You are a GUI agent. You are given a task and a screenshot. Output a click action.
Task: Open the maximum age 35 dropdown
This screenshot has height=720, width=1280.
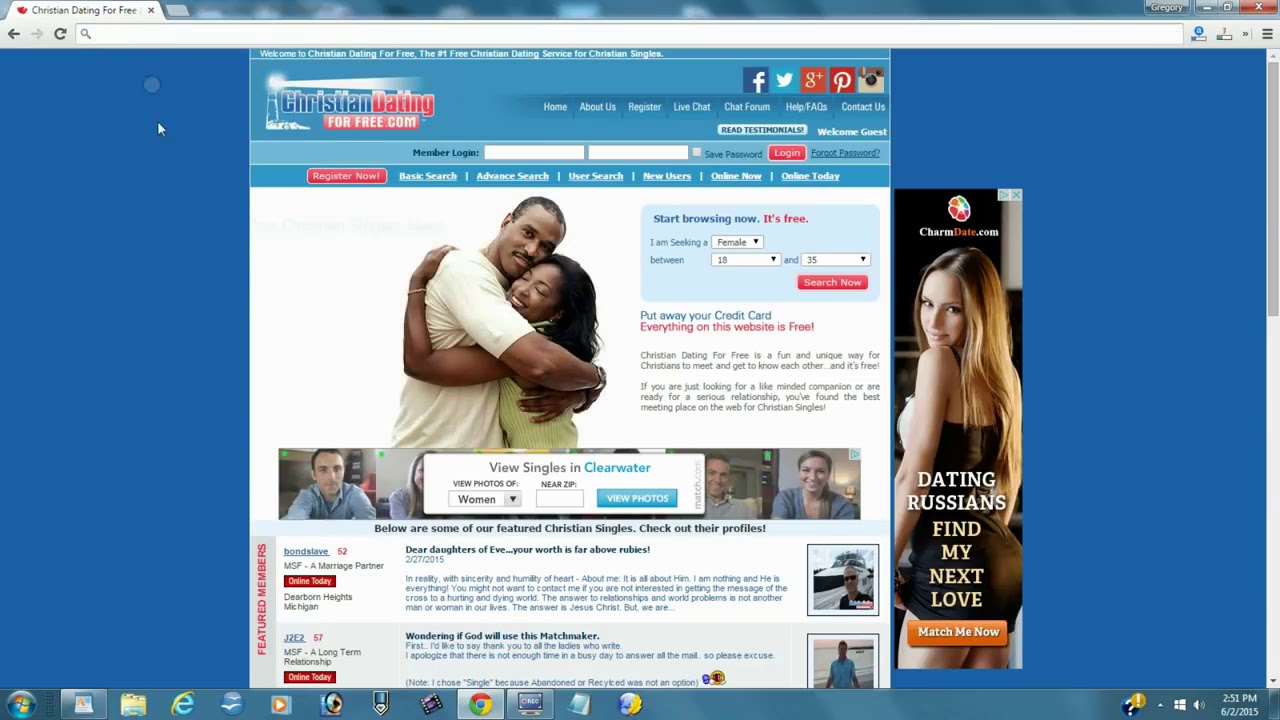835,260
